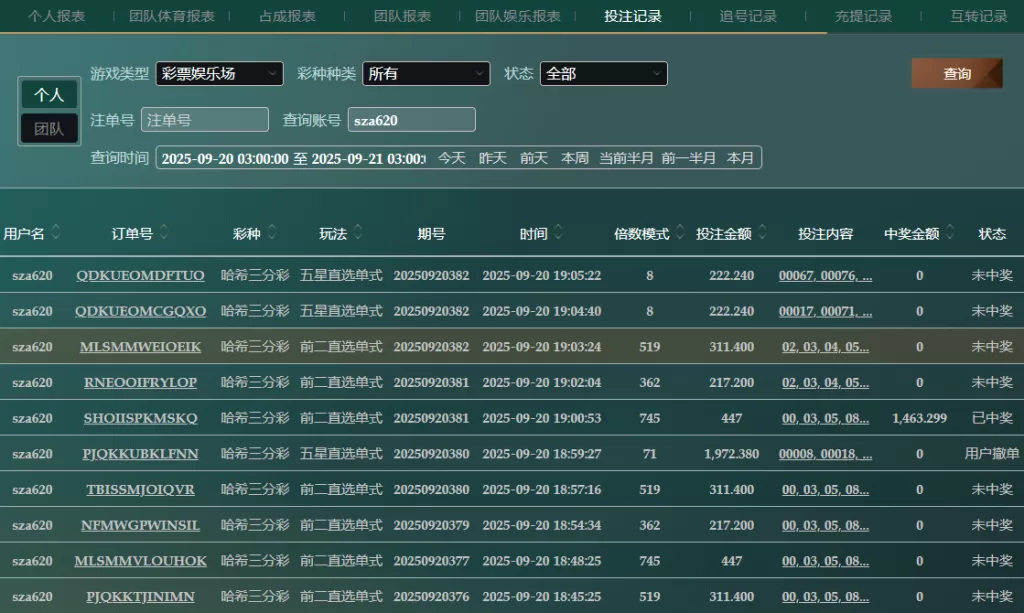Sort table by 用户名 column sort icon
This screenshot has height=613, width=1024.
[x=56, y=233]
